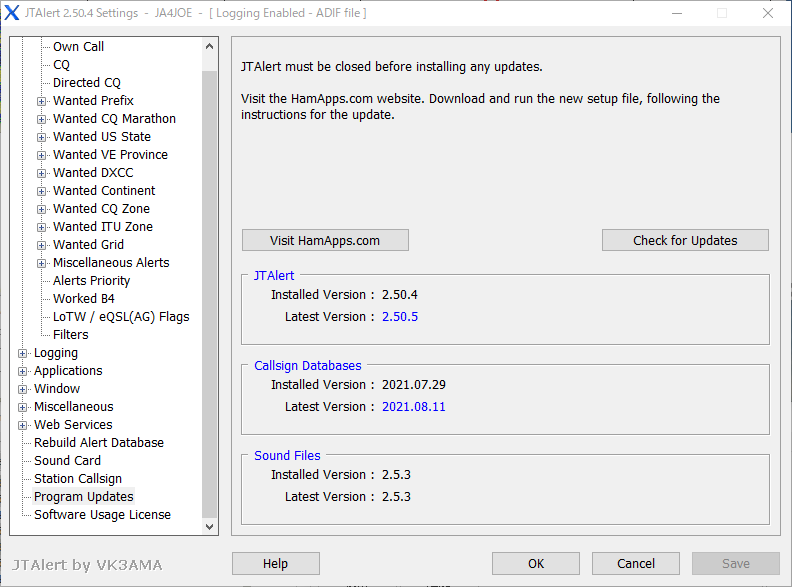
Task: Expand the Logging section
Action: point(23,353)
